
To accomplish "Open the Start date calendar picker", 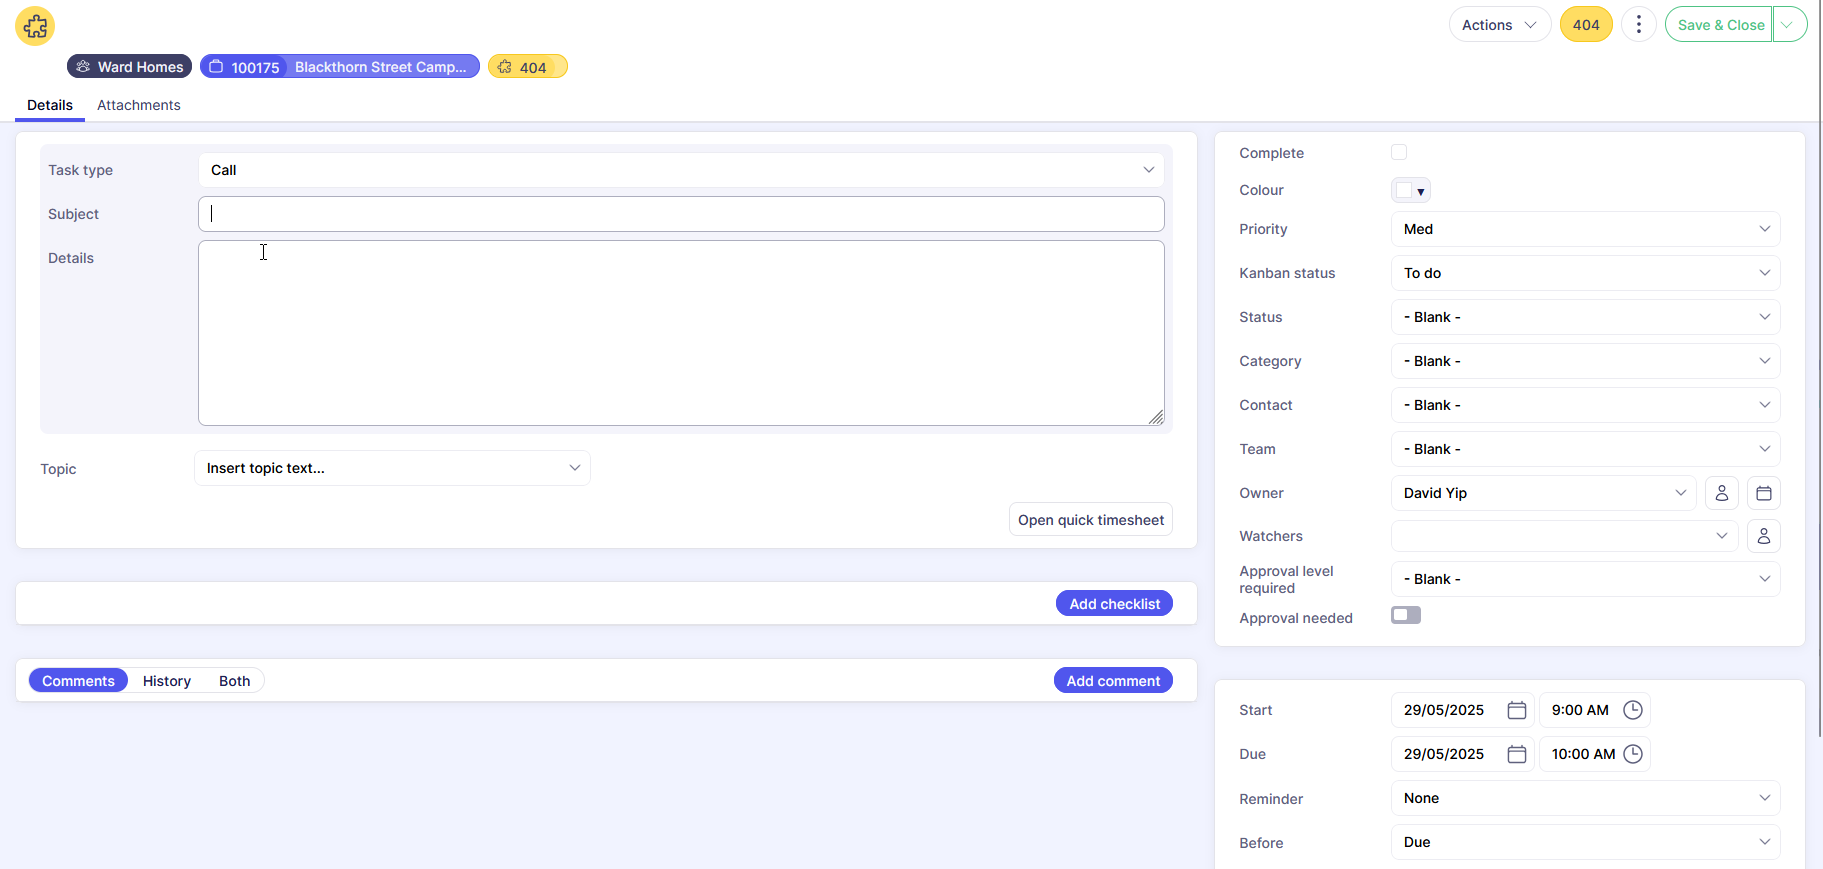I will pyautogui.click(x=1516, y=710).
